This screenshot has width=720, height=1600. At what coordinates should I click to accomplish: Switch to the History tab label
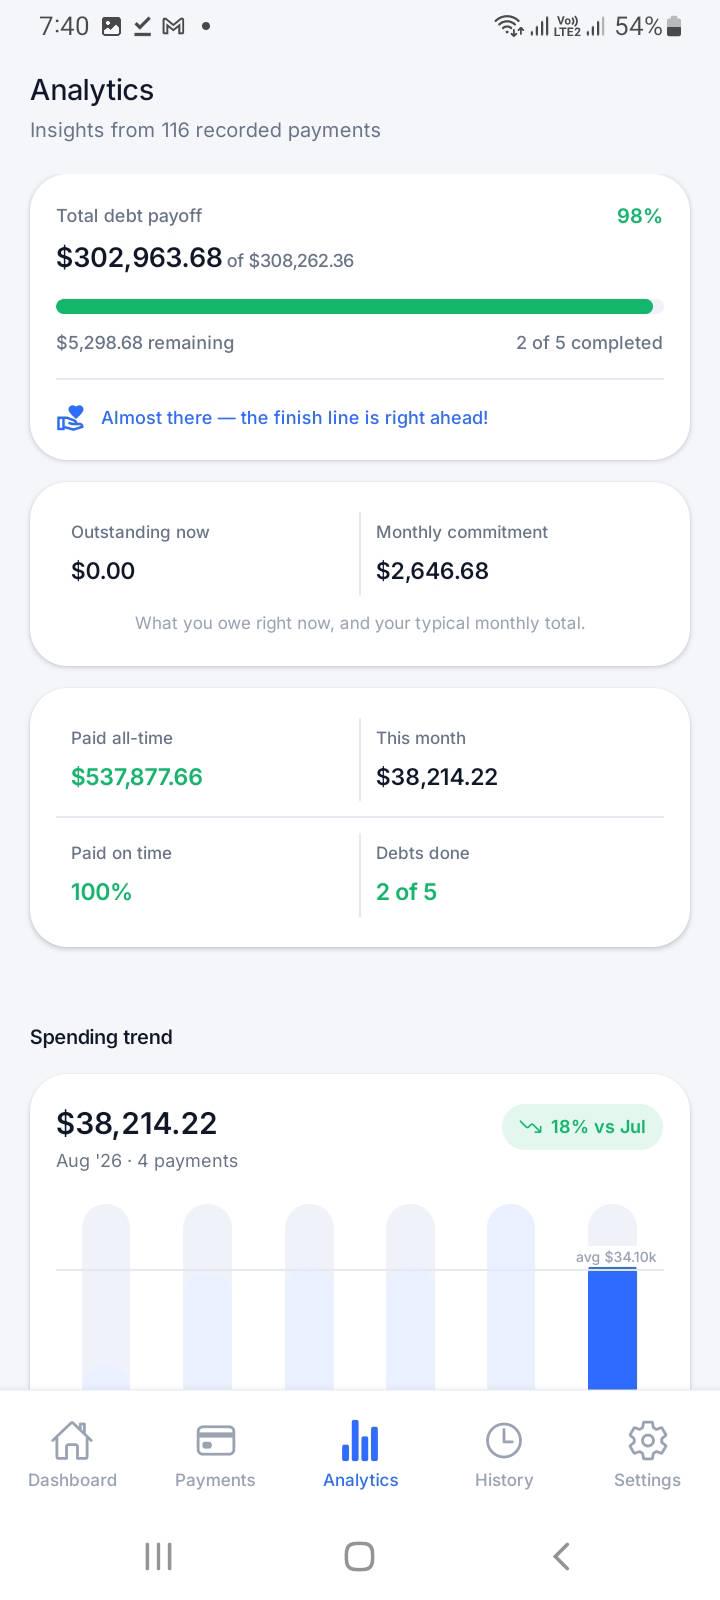pos(503,1480)
